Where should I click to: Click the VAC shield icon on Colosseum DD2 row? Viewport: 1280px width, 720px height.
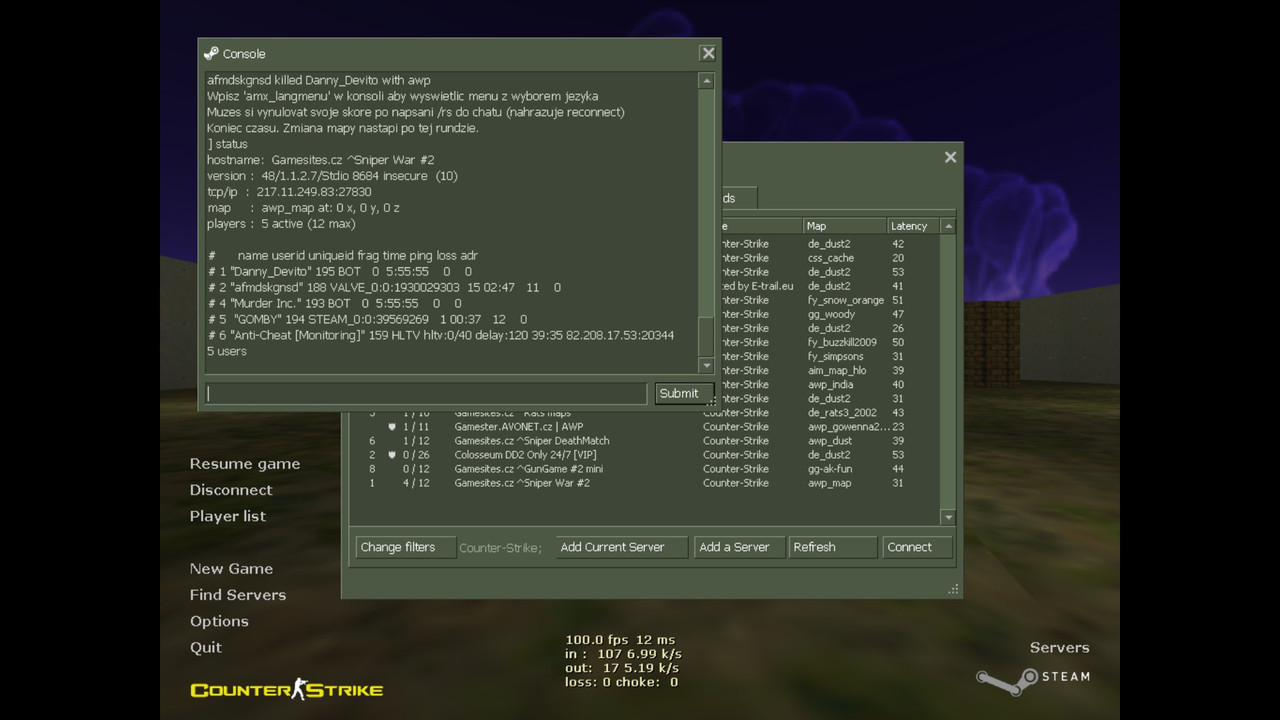392,455
